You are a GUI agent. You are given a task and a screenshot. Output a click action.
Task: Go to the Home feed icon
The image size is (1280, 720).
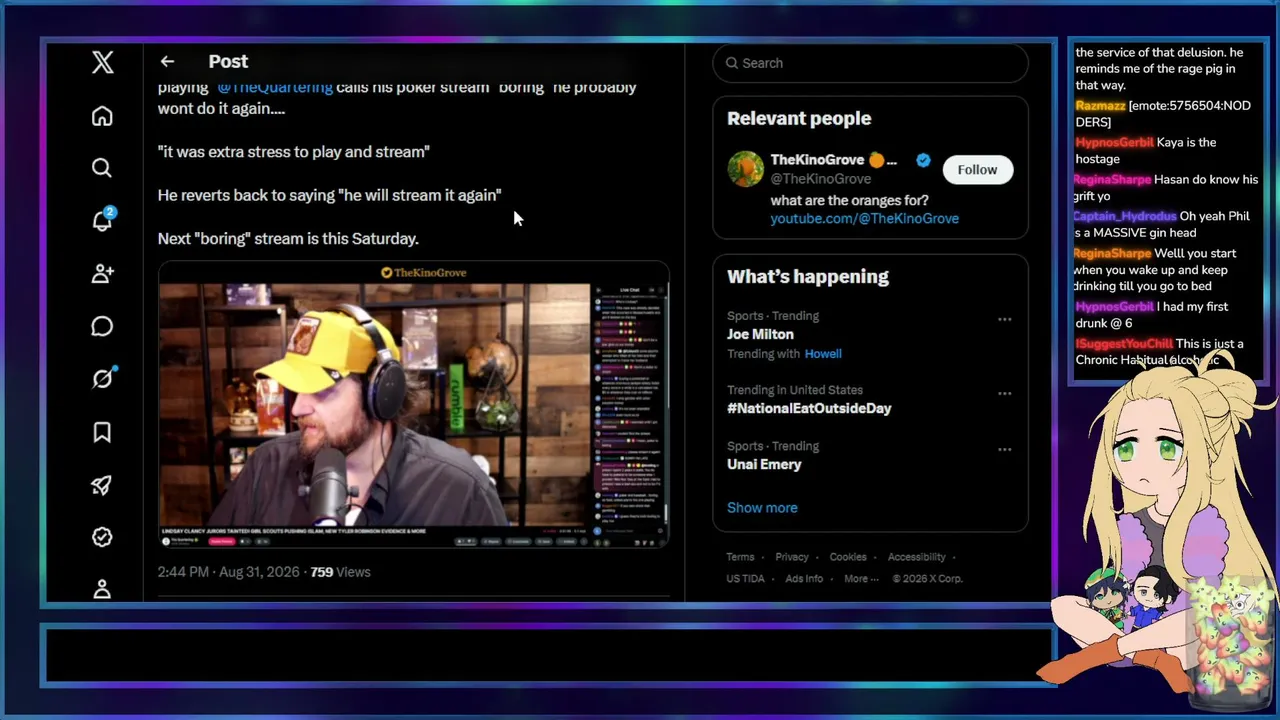tap(102, 116)
